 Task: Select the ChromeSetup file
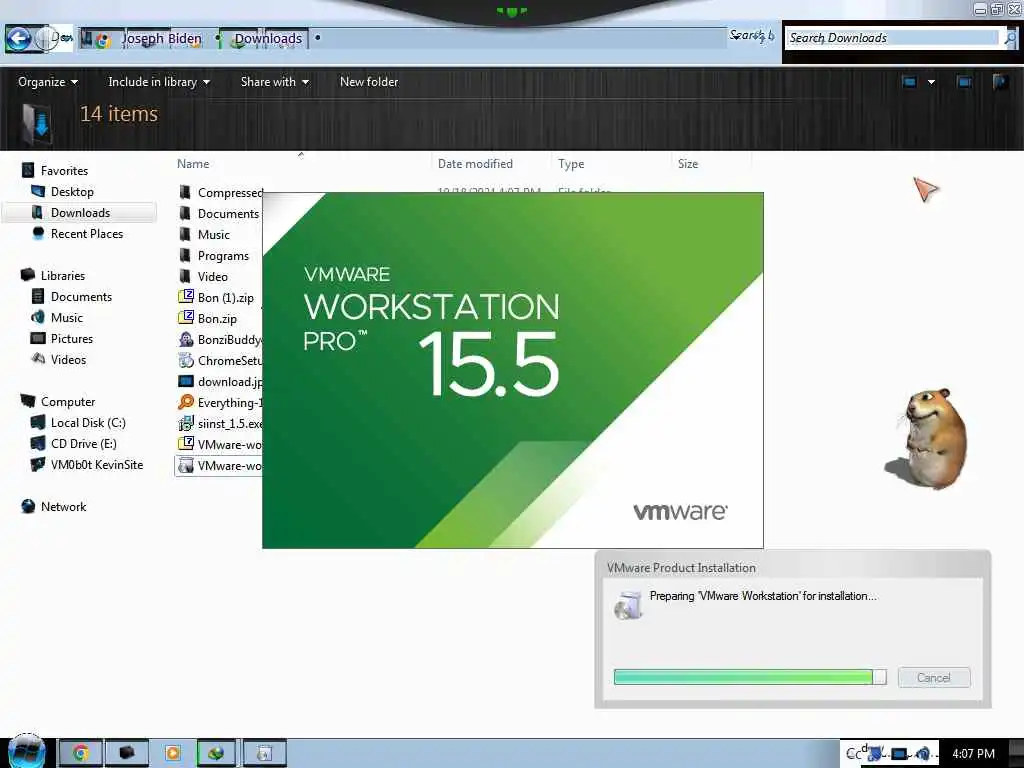coord(219,360)
